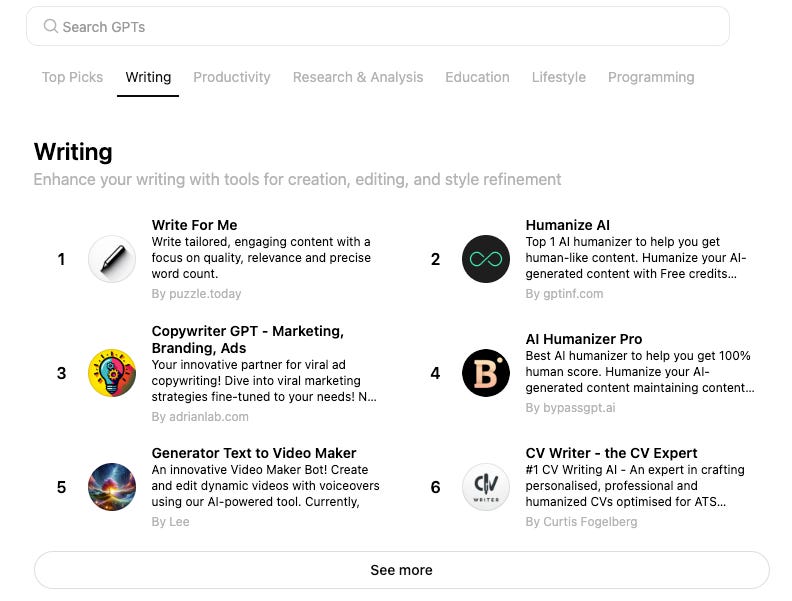The image size is (792, 601).
Task: Click 'By adrianlab.com' author text
Action: (x=200, y=417)
